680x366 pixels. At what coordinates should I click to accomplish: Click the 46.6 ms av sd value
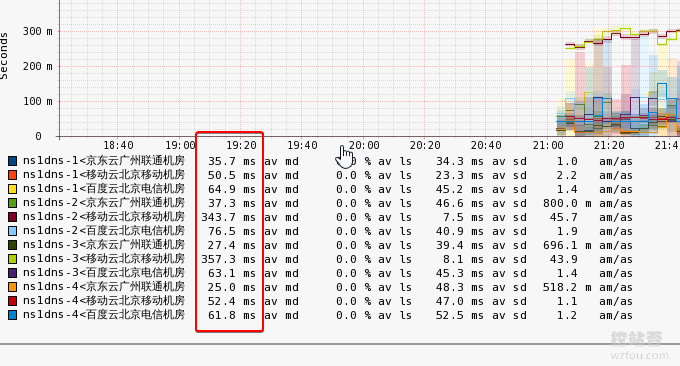tap(460, 203)
